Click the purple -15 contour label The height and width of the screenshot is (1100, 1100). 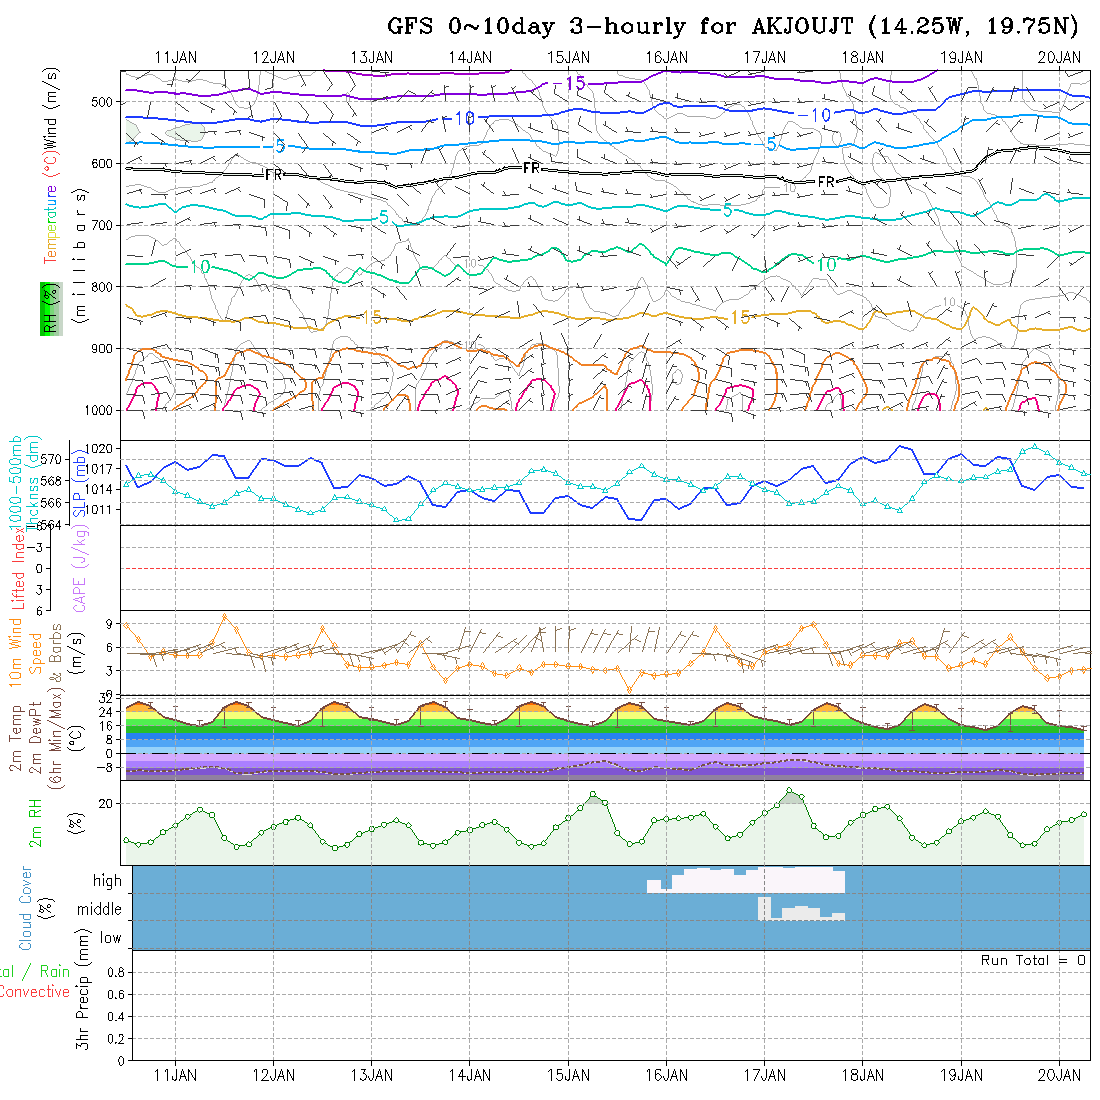[x=574, y=83]
